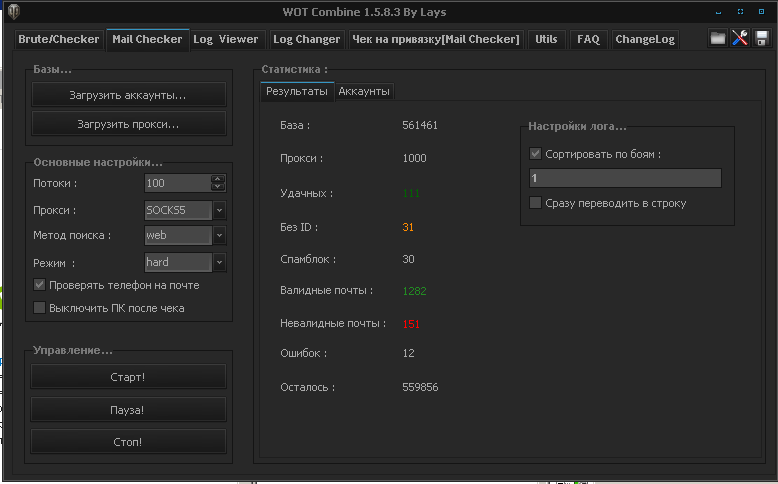This screenshot has width=778, height=484.
Task: Toggle the Сортировать по боям checkbox
Action: click(535, 154)
